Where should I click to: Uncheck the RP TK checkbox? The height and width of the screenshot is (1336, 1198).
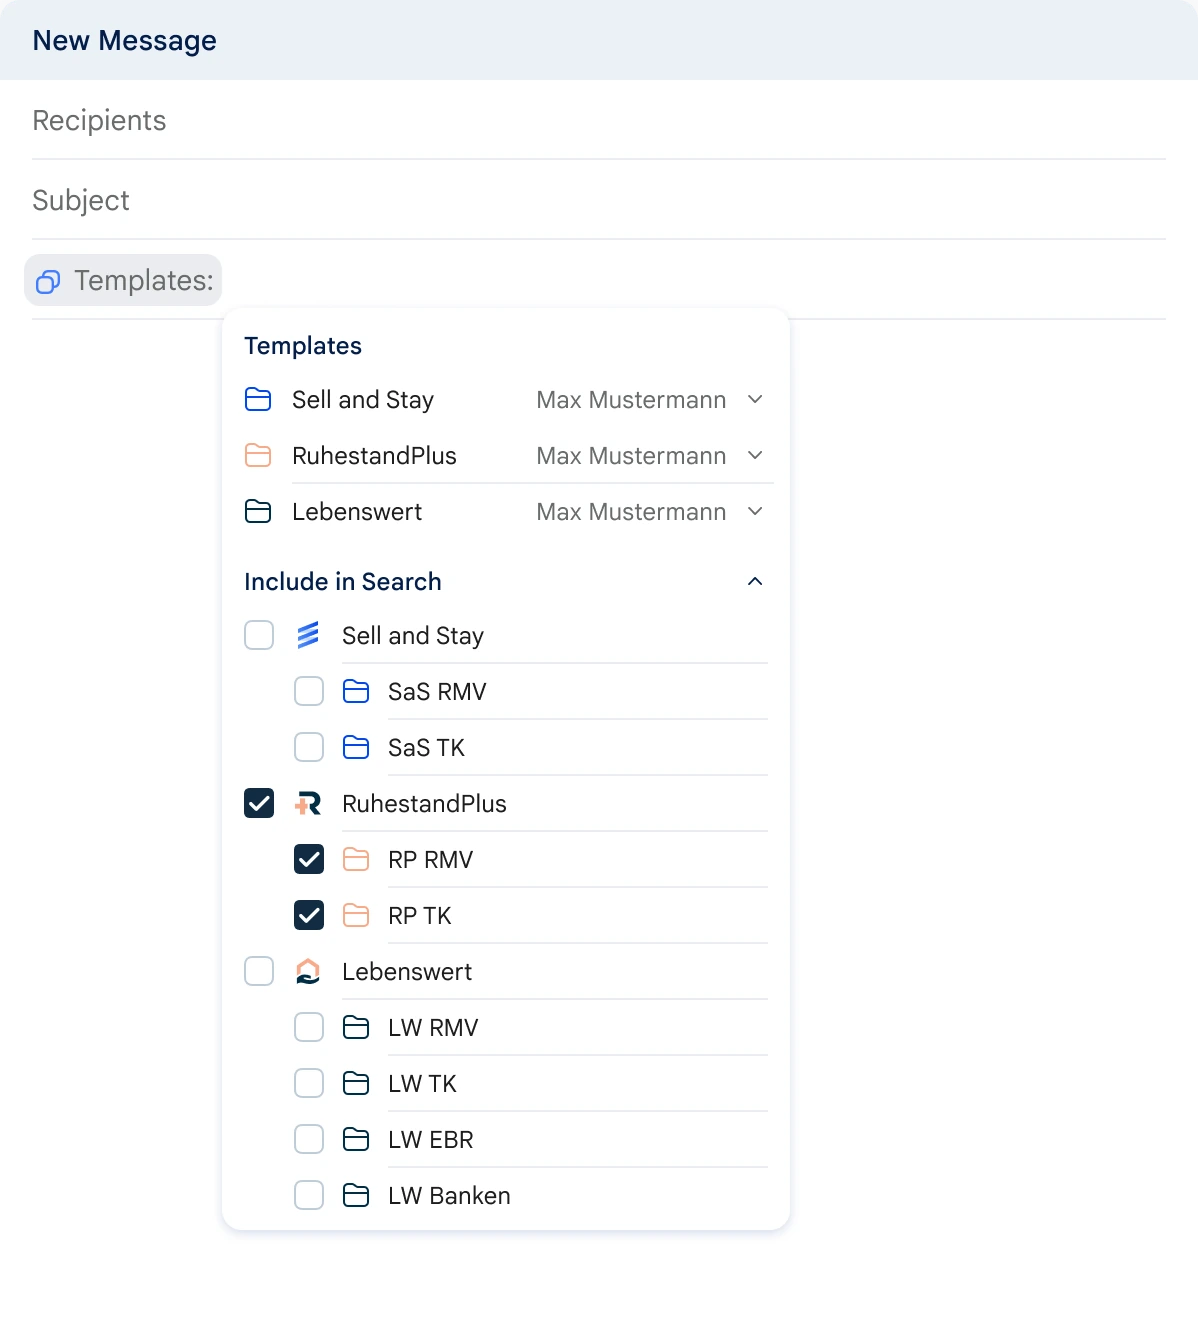[309, 915]
